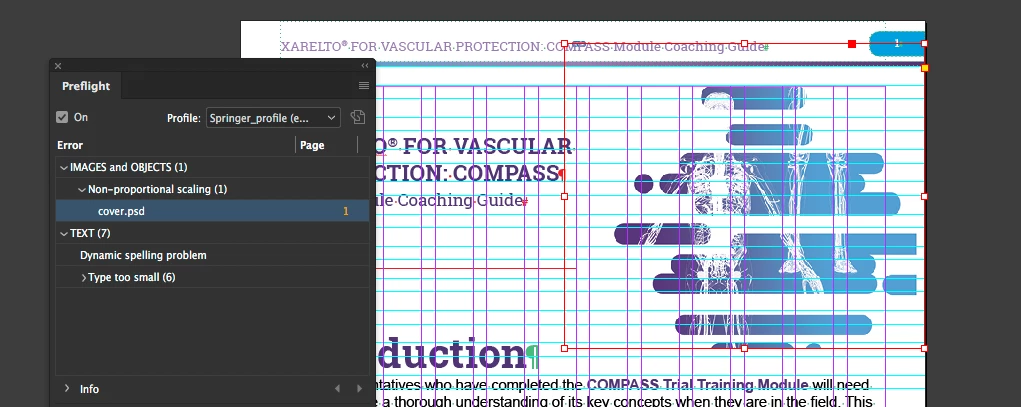
Task: Go to next error with right arrow
Action: (x=359, y=389)
